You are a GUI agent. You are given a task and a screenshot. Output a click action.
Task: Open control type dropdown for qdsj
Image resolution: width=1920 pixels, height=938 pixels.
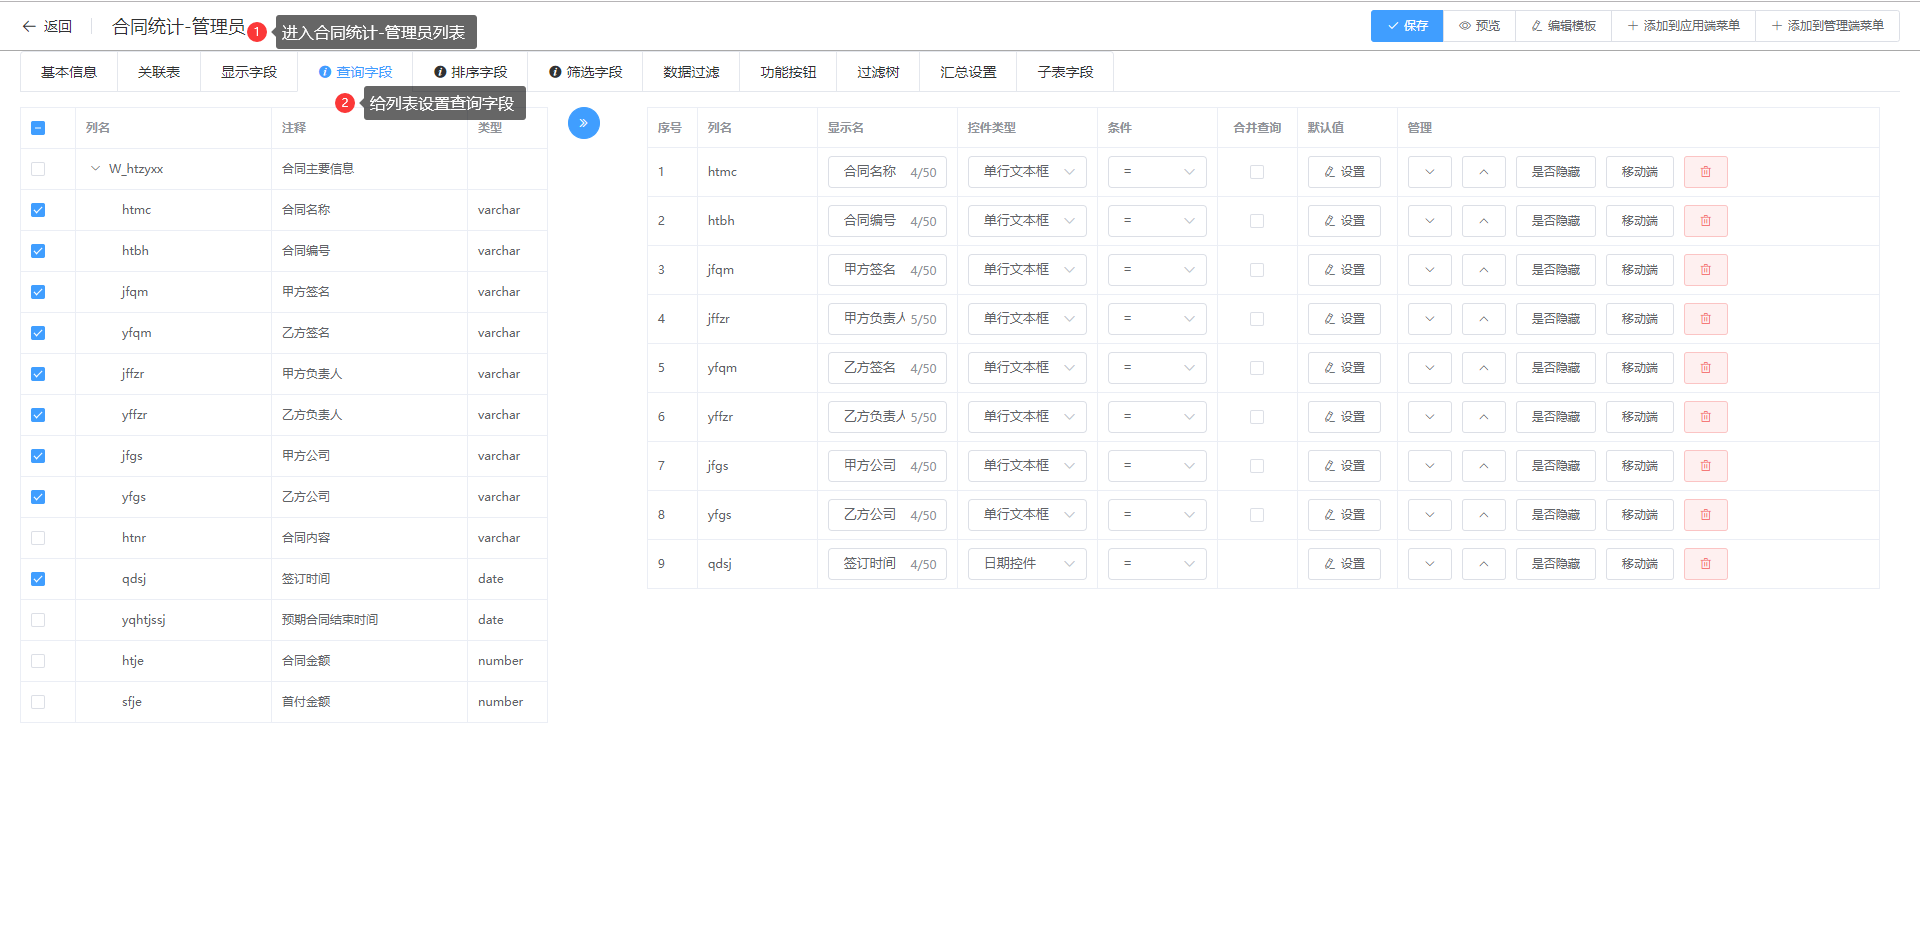pos(1026,564)
